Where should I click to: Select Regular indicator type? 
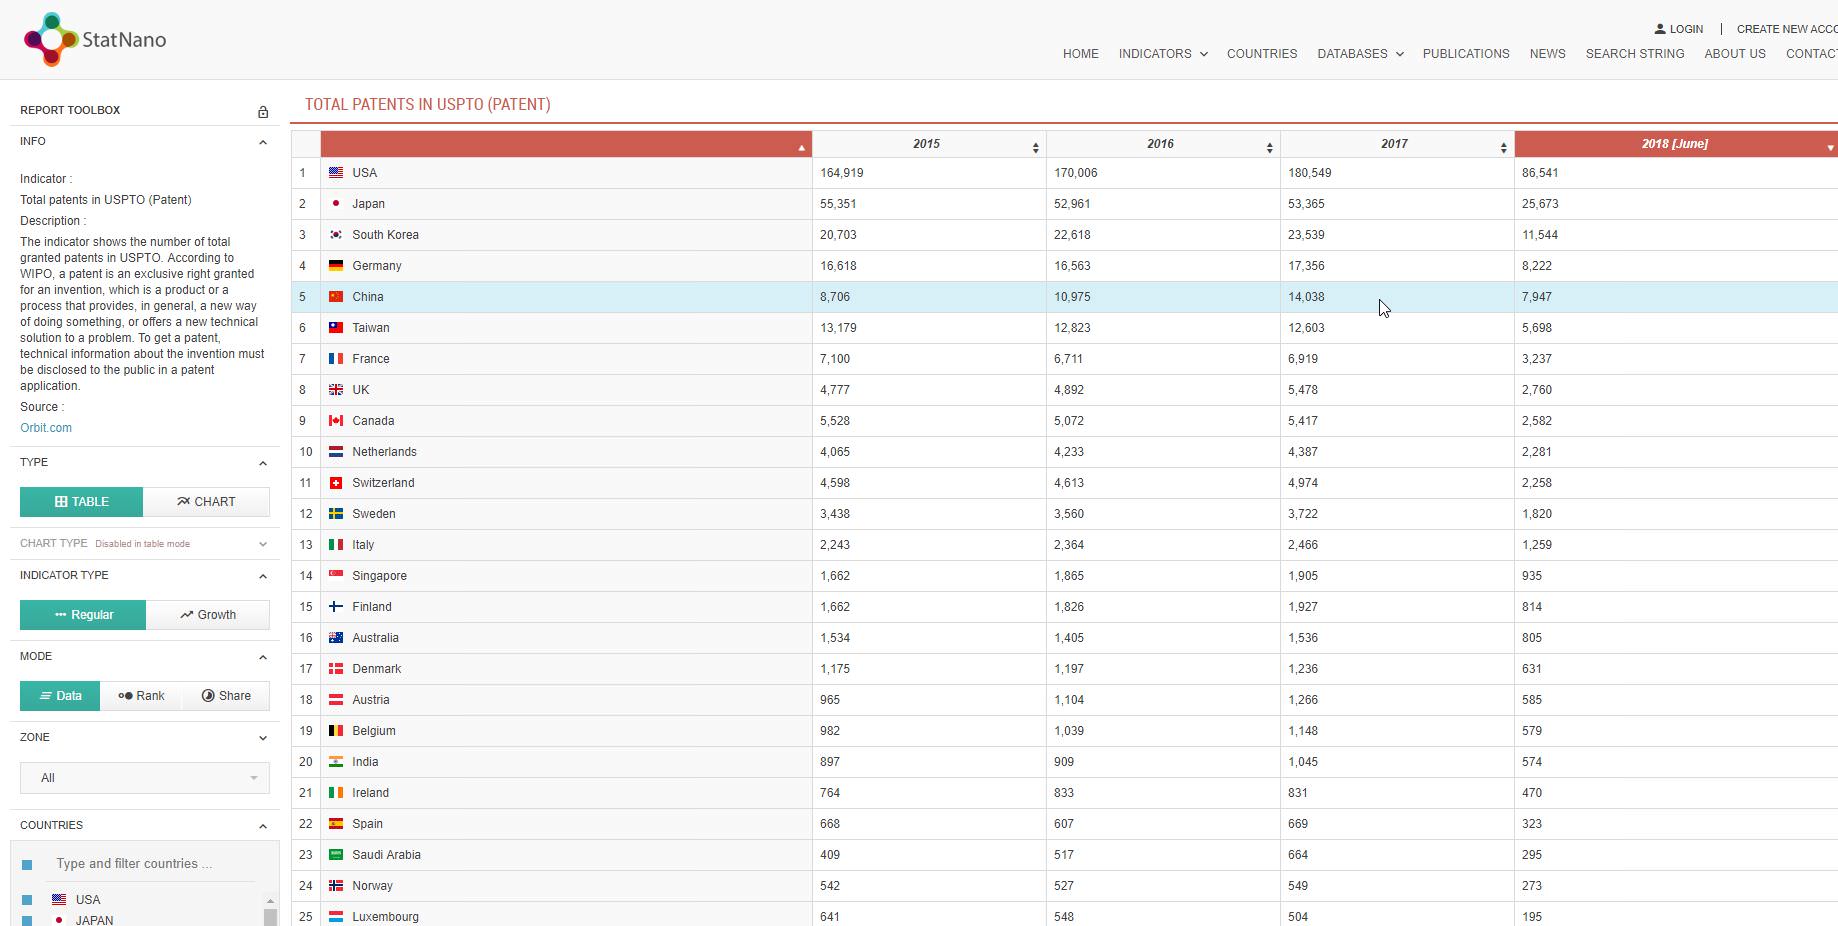[x=83, y=615]
